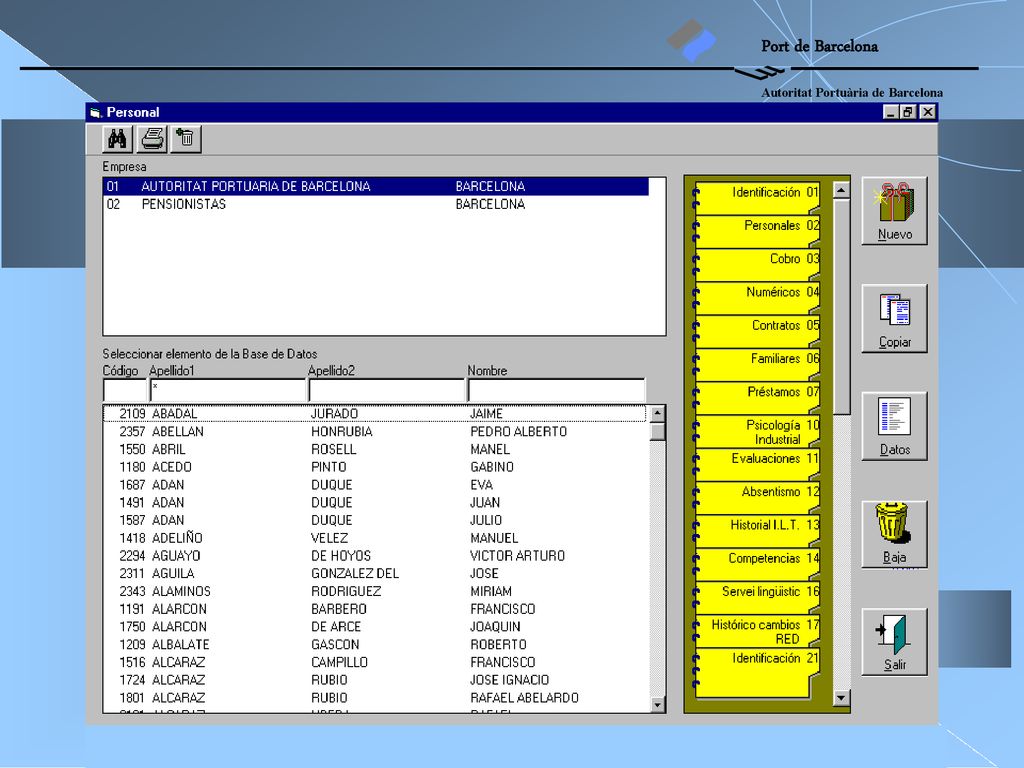Viewport: 1024px width, 768px height.
Task: Close the Personal window
Action: click(927, 112)
